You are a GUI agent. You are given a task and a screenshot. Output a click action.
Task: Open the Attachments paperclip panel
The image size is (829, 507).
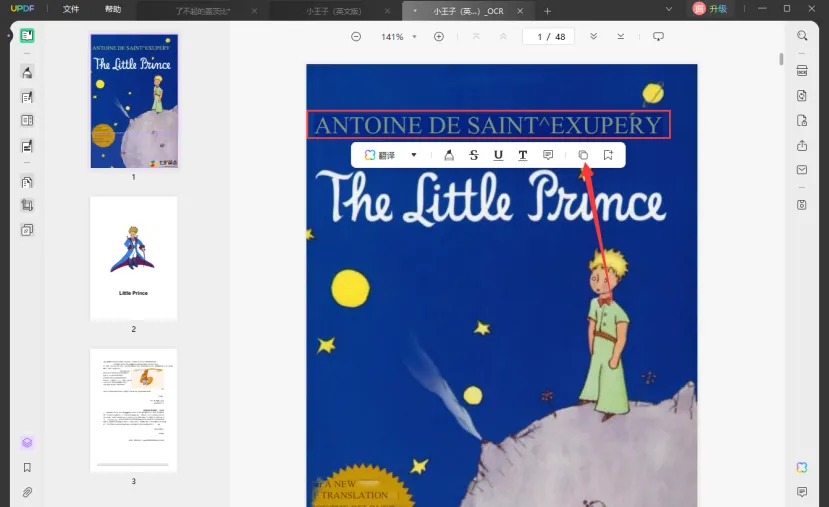[x=27, y=492]
